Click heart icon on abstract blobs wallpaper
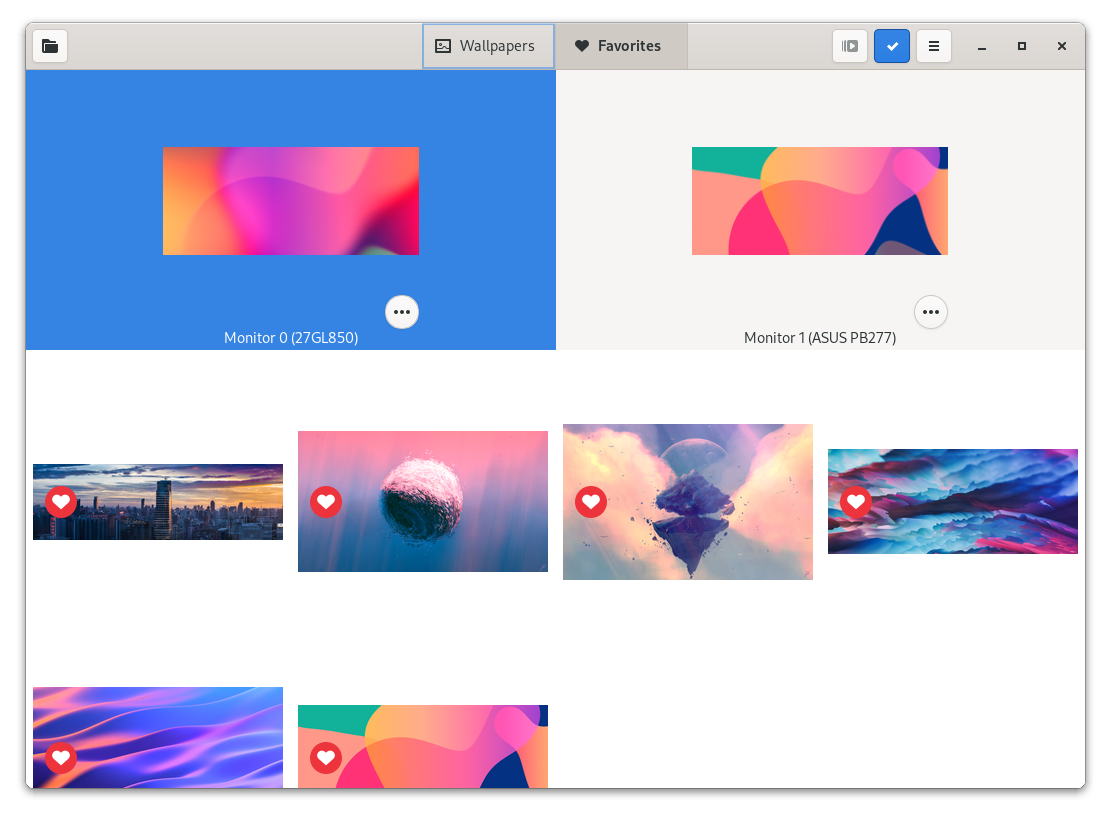Viewport: 1111px width, 817px height. (x=326, y=758)
